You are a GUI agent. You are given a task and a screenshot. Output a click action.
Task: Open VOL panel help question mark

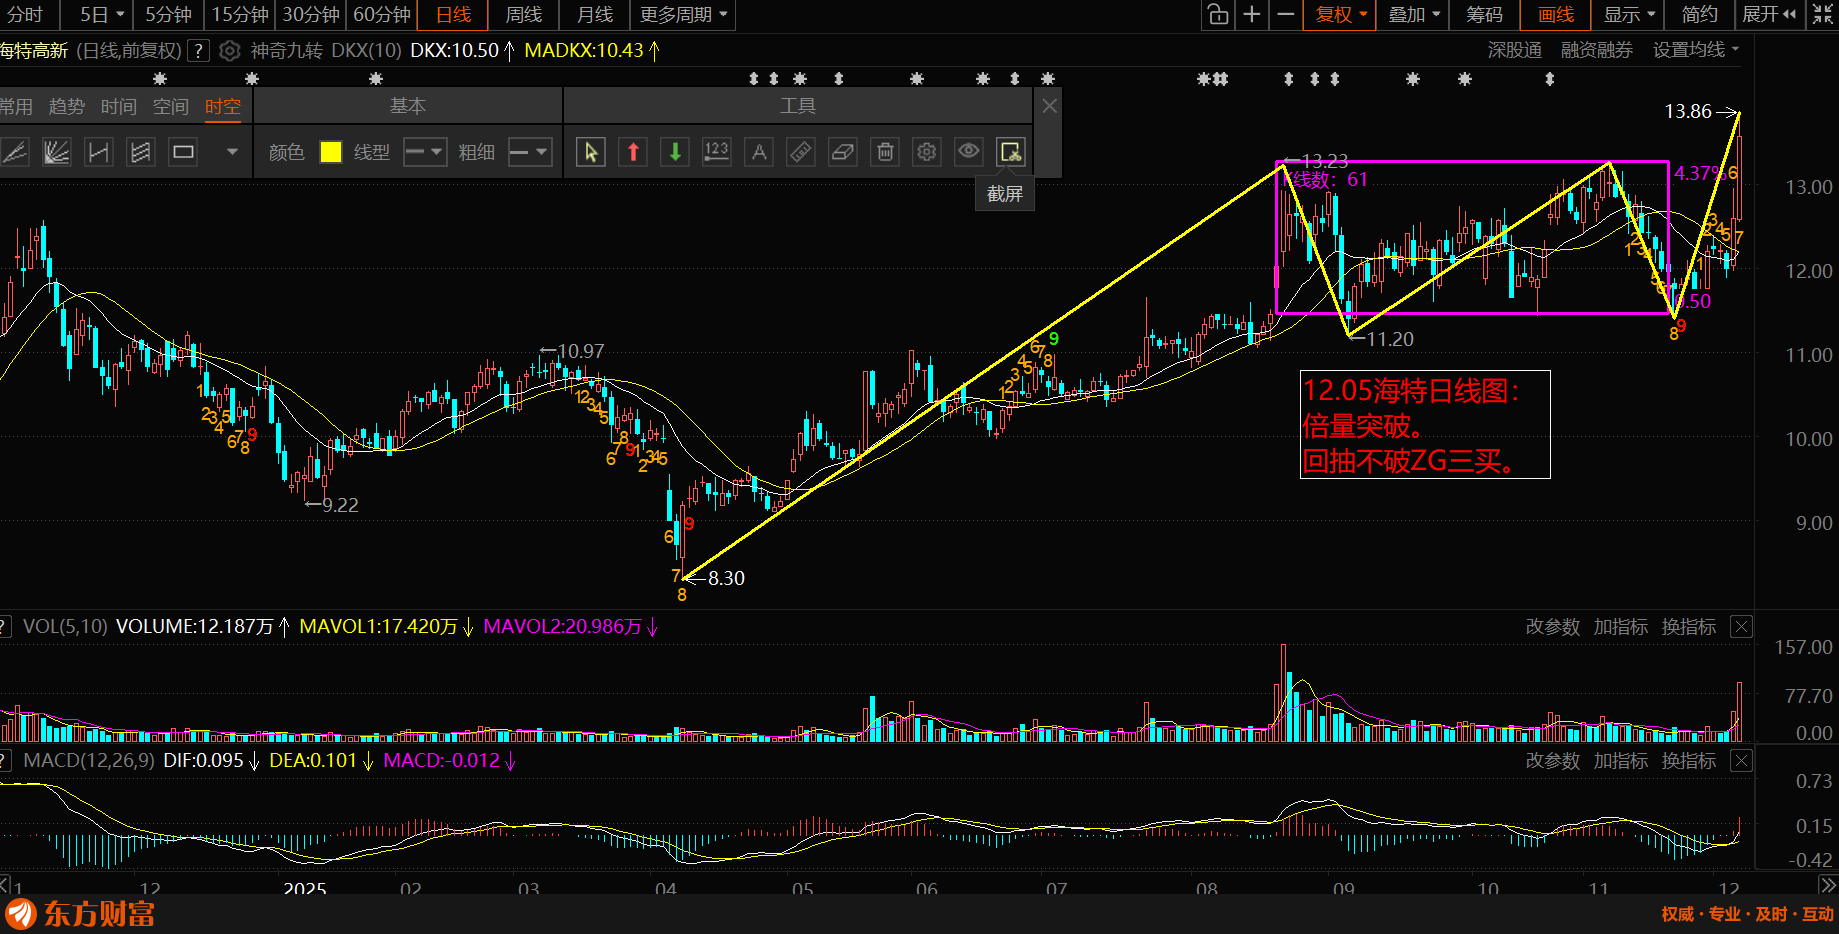click(x=4, y=627)
